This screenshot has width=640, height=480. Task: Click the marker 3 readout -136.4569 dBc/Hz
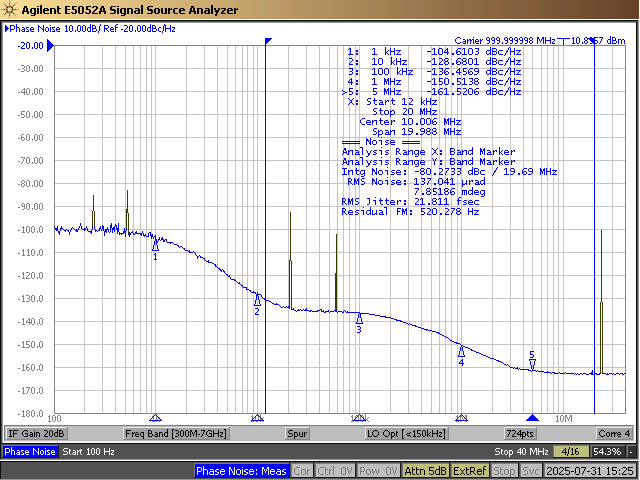point(473,72)
